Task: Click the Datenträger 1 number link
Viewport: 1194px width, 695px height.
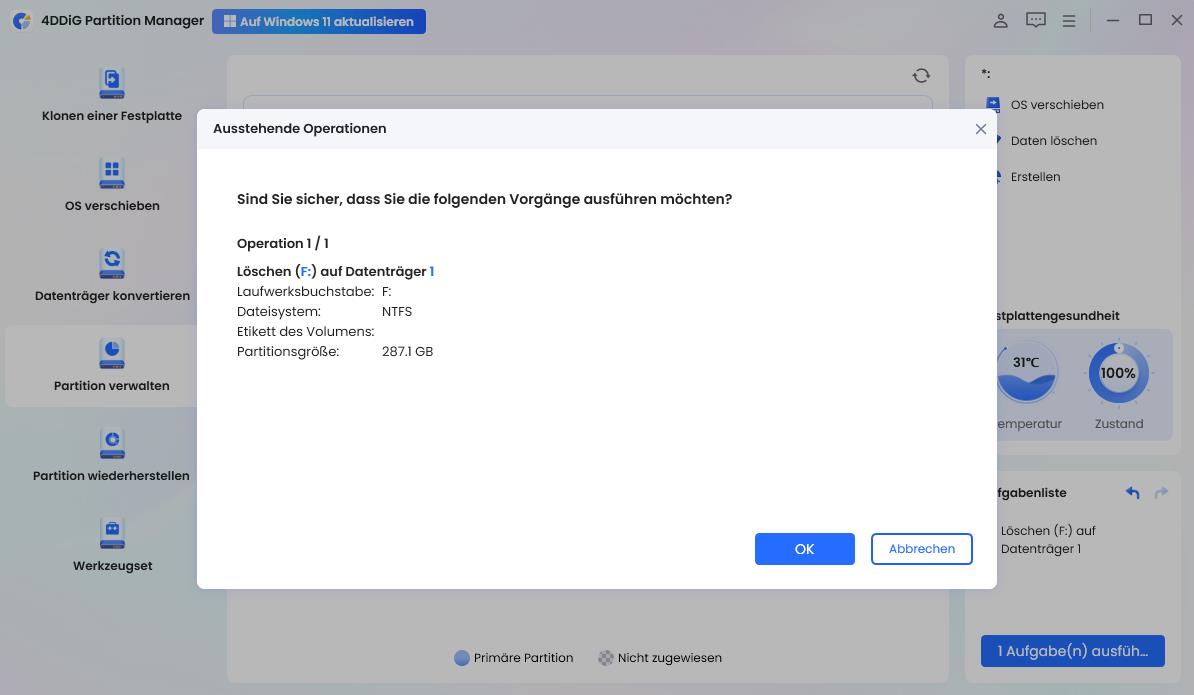Action: click(432, 272)
